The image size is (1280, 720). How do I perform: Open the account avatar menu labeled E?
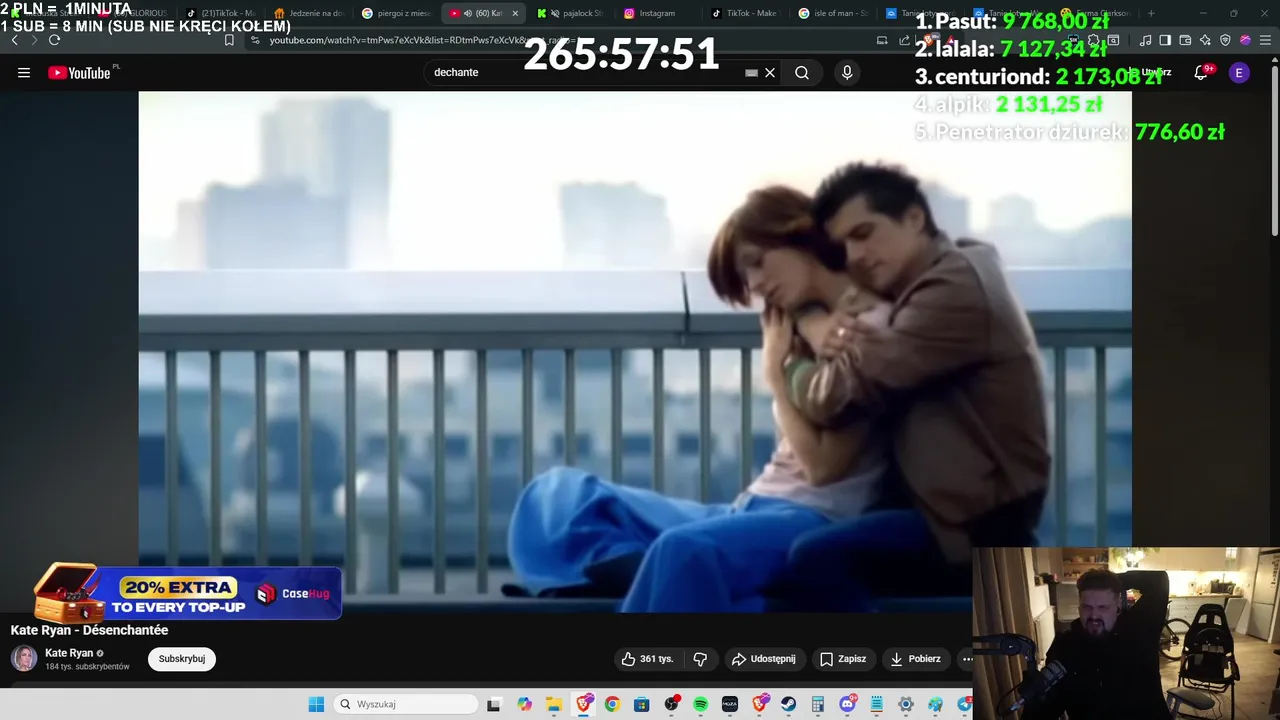1239,73
